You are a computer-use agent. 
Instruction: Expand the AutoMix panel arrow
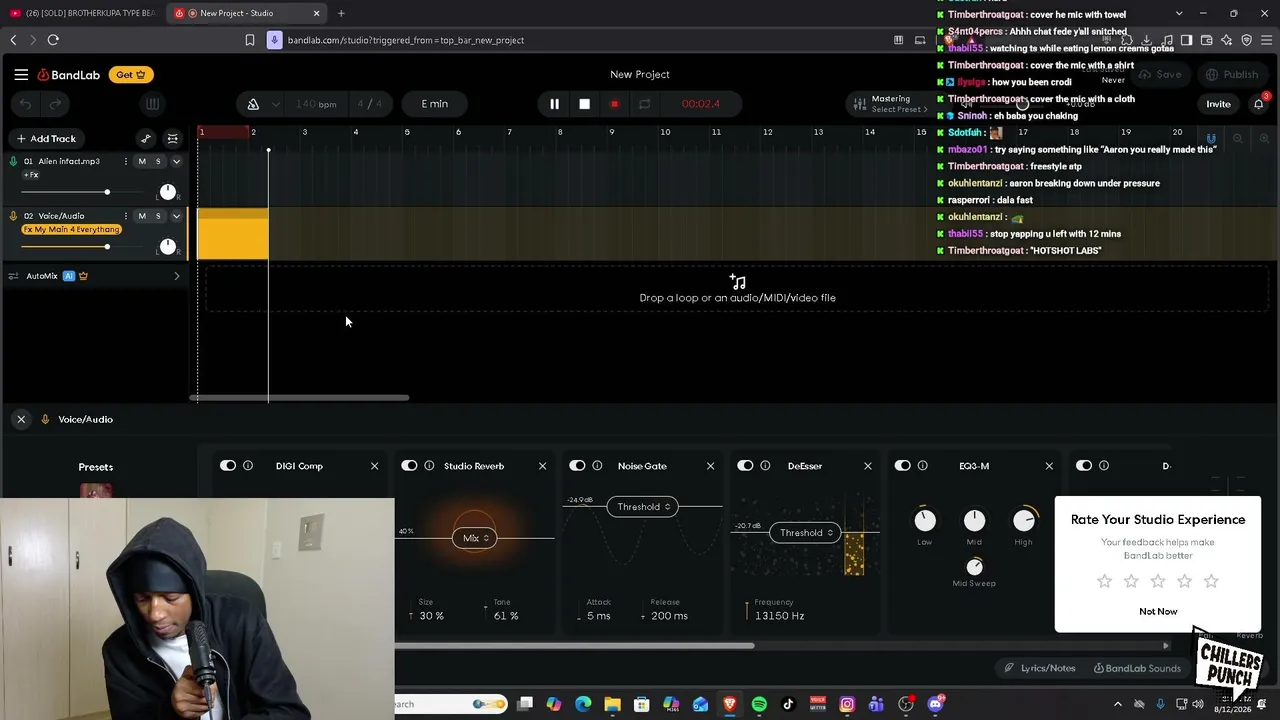(177, 276)
